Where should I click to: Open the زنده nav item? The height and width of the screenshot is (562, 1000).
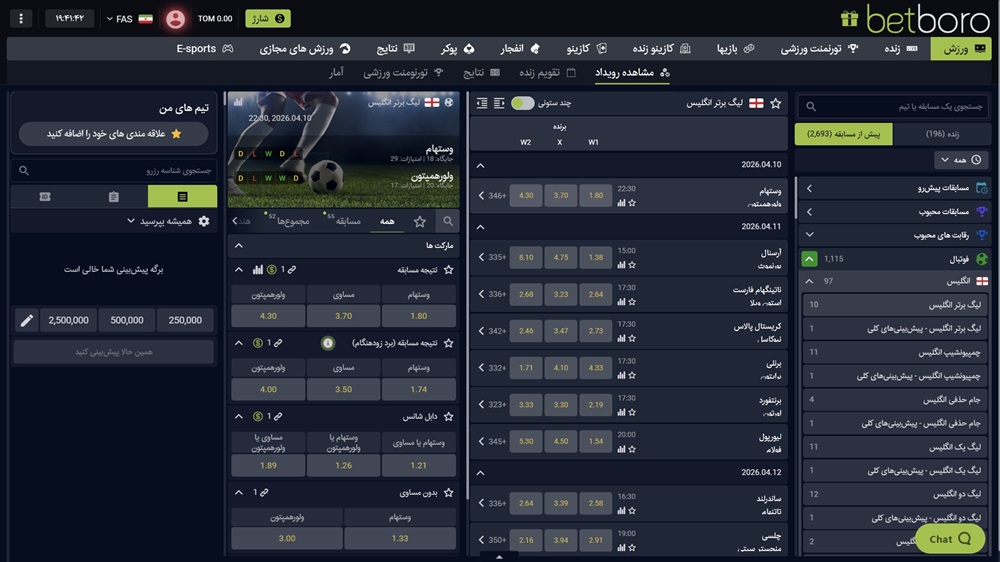click(x=901, y=48)
